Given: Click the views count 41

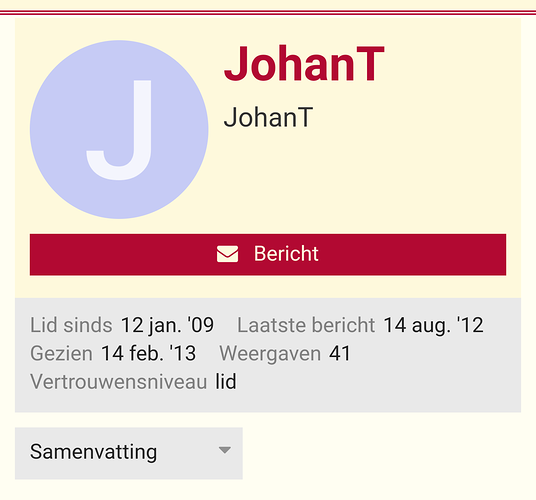Looking at the screenshot, I should pyautogui.click(x=340, y=353).
